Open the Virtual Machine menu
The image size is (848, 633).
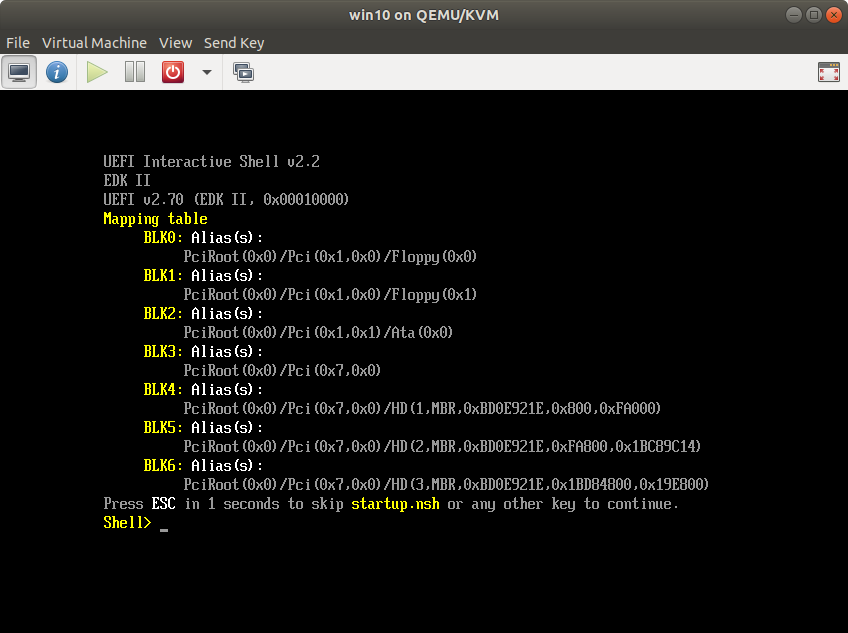click(94, 43)
